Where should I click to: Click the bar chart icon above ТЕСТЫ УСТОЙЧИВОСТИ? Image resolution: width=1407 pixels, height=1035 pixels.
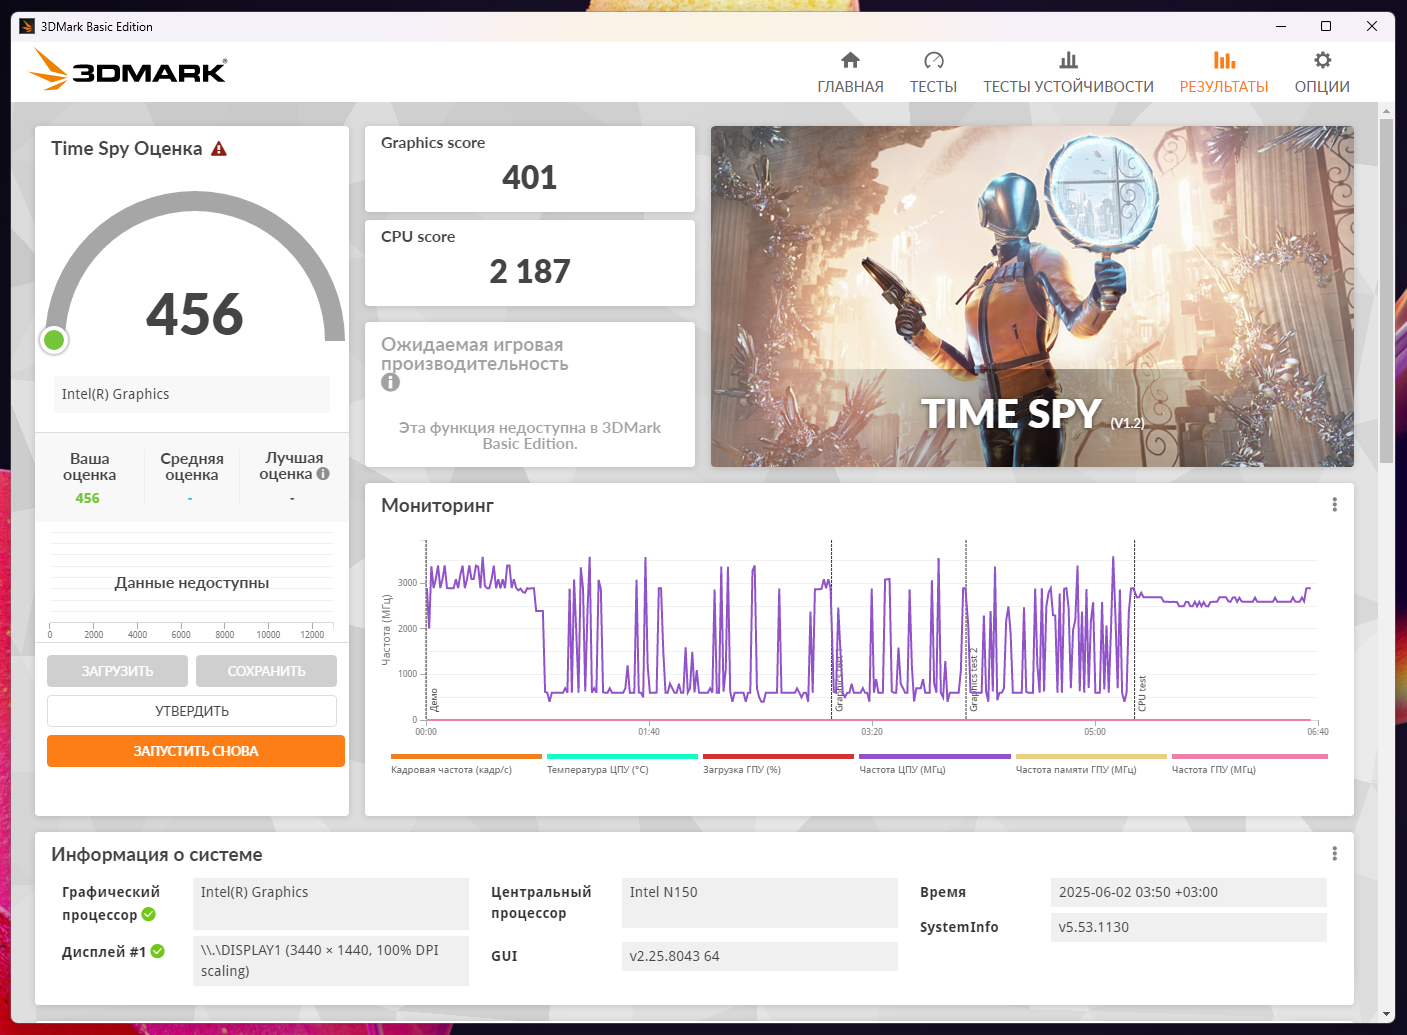tap(1068, 60)
